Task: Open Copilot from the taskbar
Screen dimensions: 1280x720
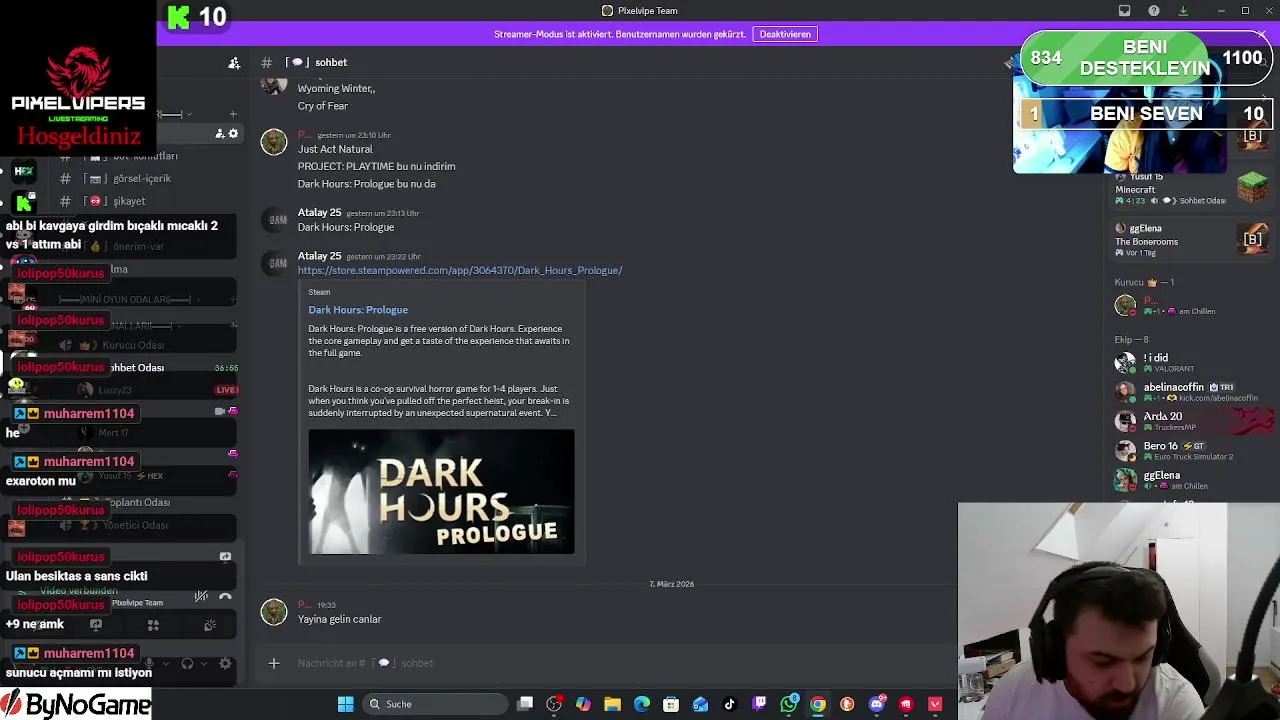Action: pos(583,704)
